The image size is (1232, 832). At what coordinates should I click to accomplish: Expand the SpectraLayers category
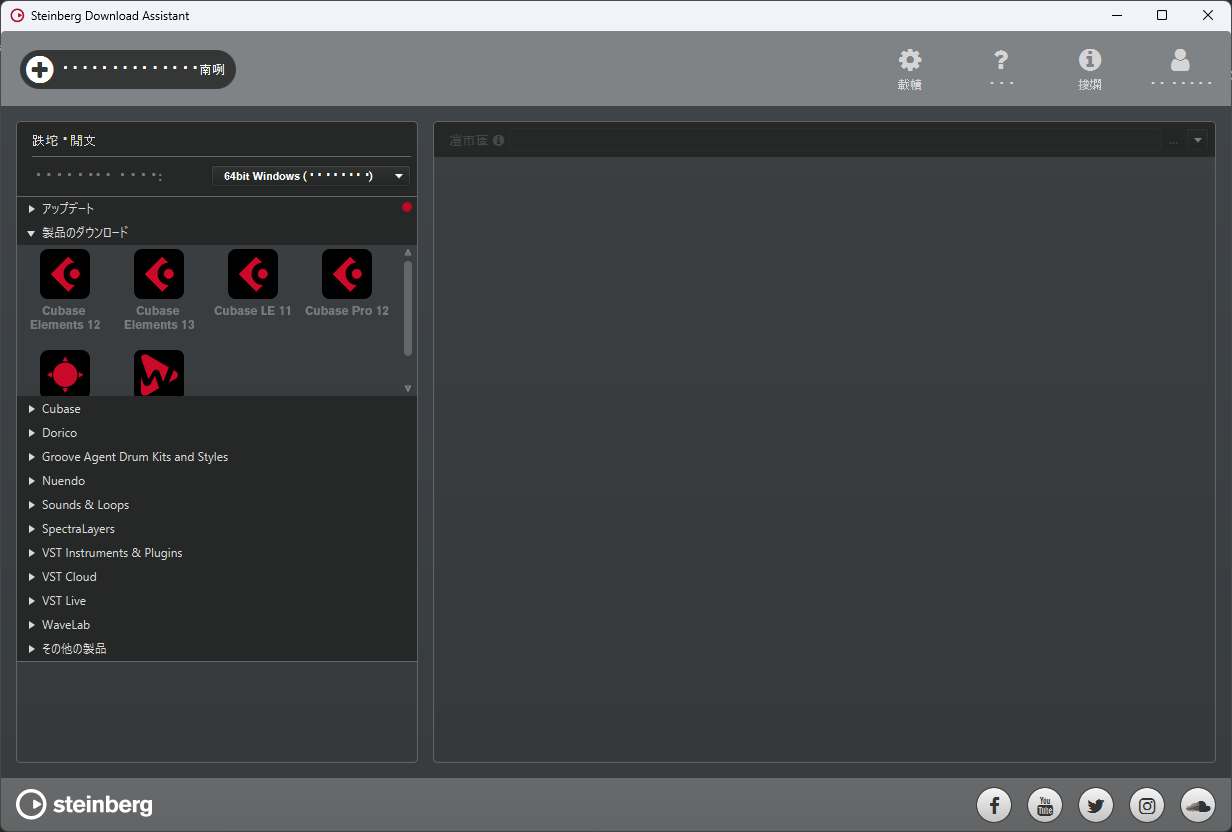pos(217,529)
